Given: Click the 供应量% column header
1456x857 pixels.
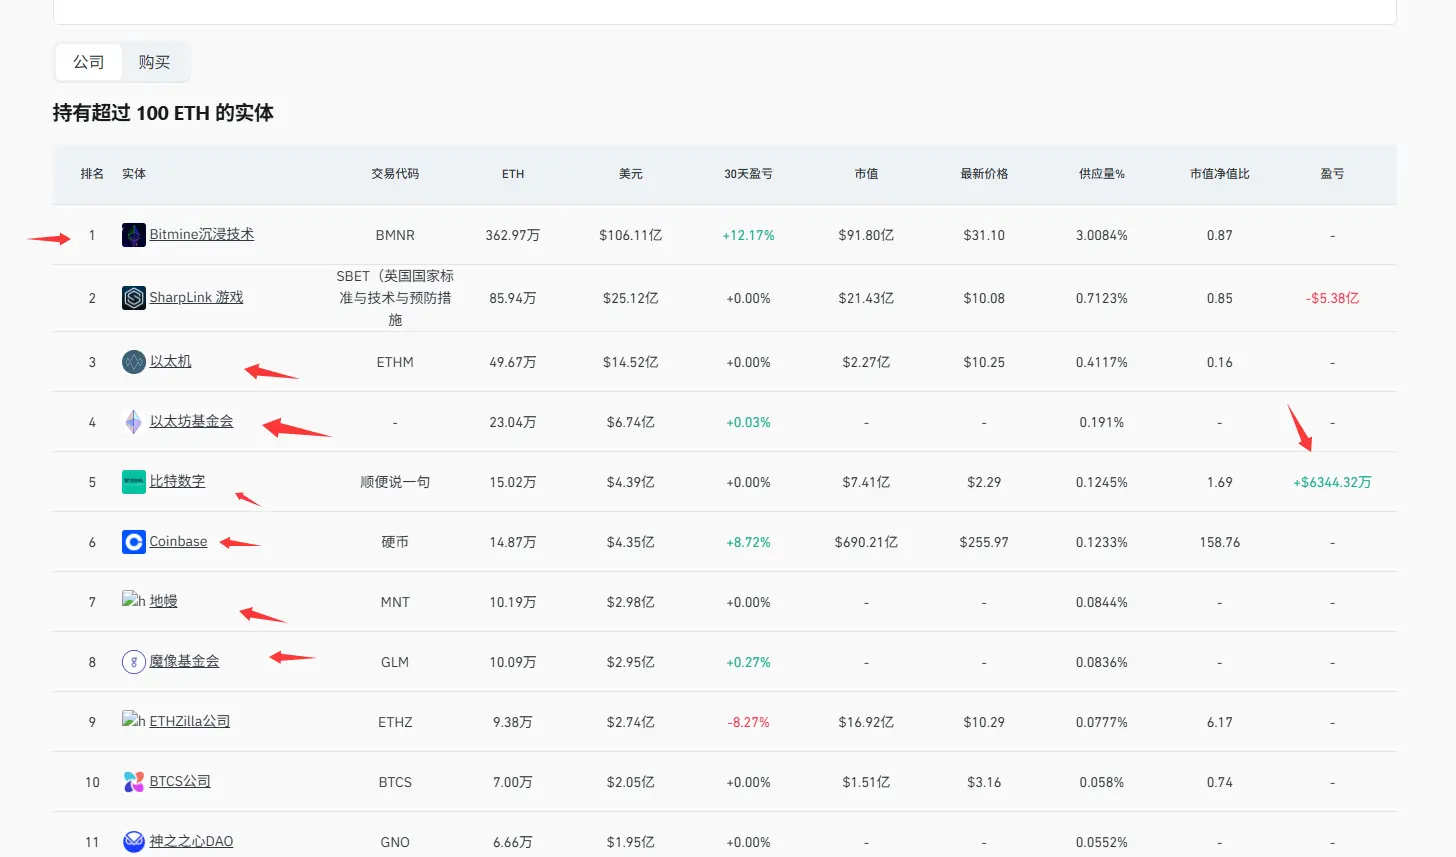Looking at the screenshot, I should pyautogui.click(x=1102, y=174).
